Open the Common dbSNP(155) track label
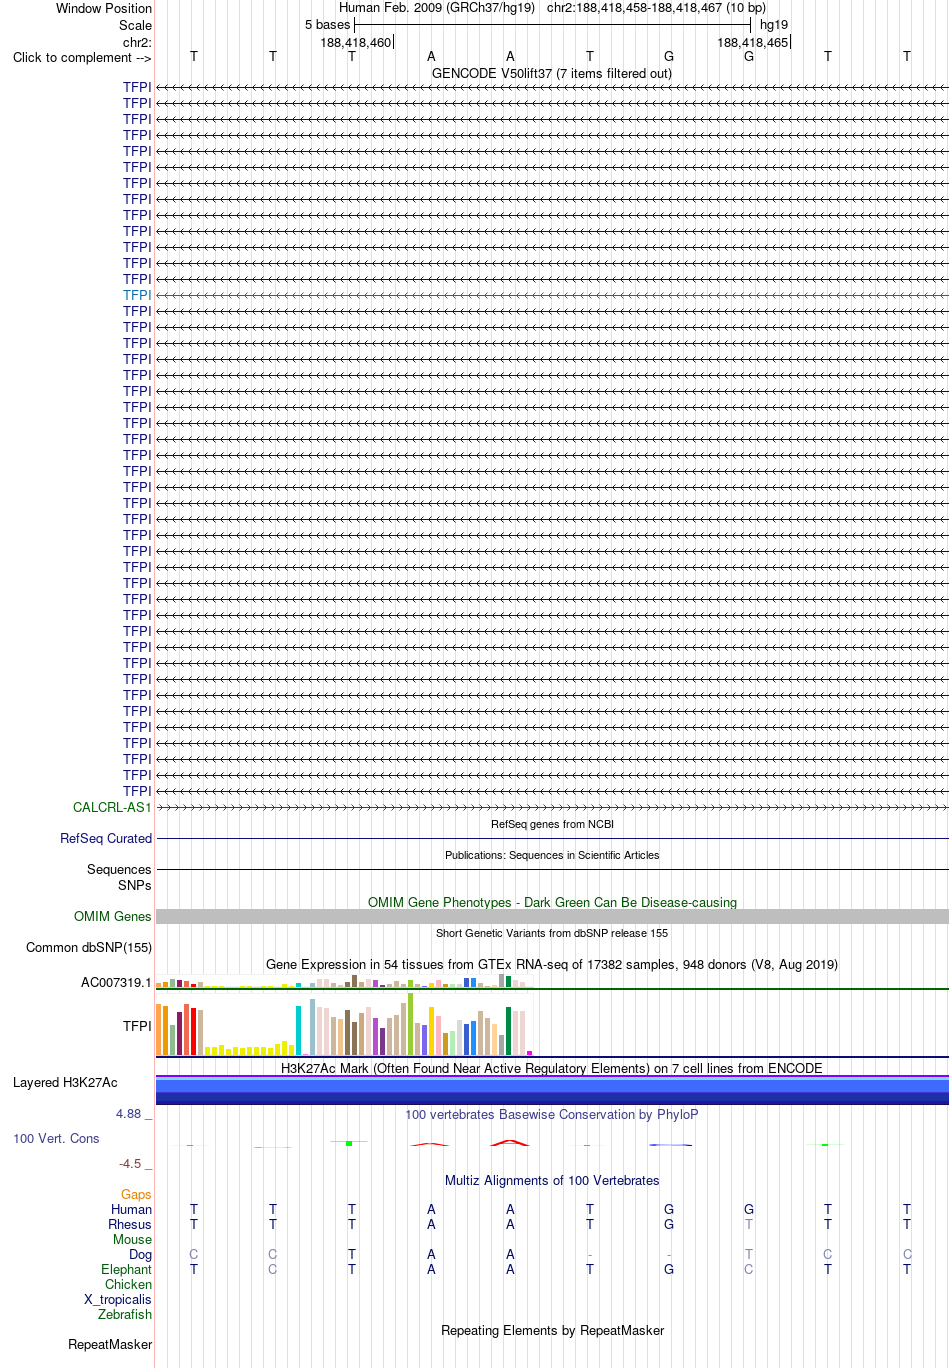 [x=89, y=947]
